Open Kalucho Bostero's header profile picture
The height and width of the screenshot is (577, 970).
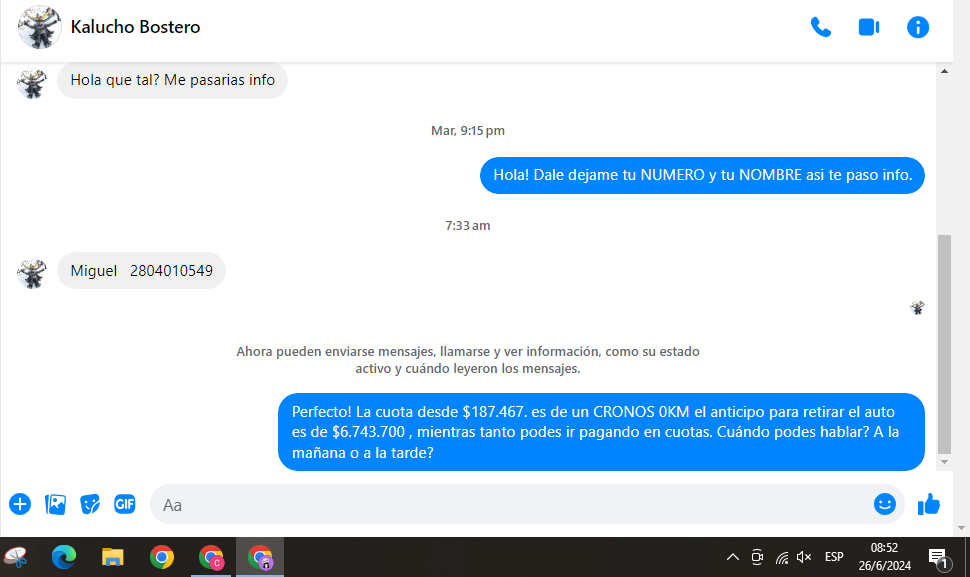40,27
